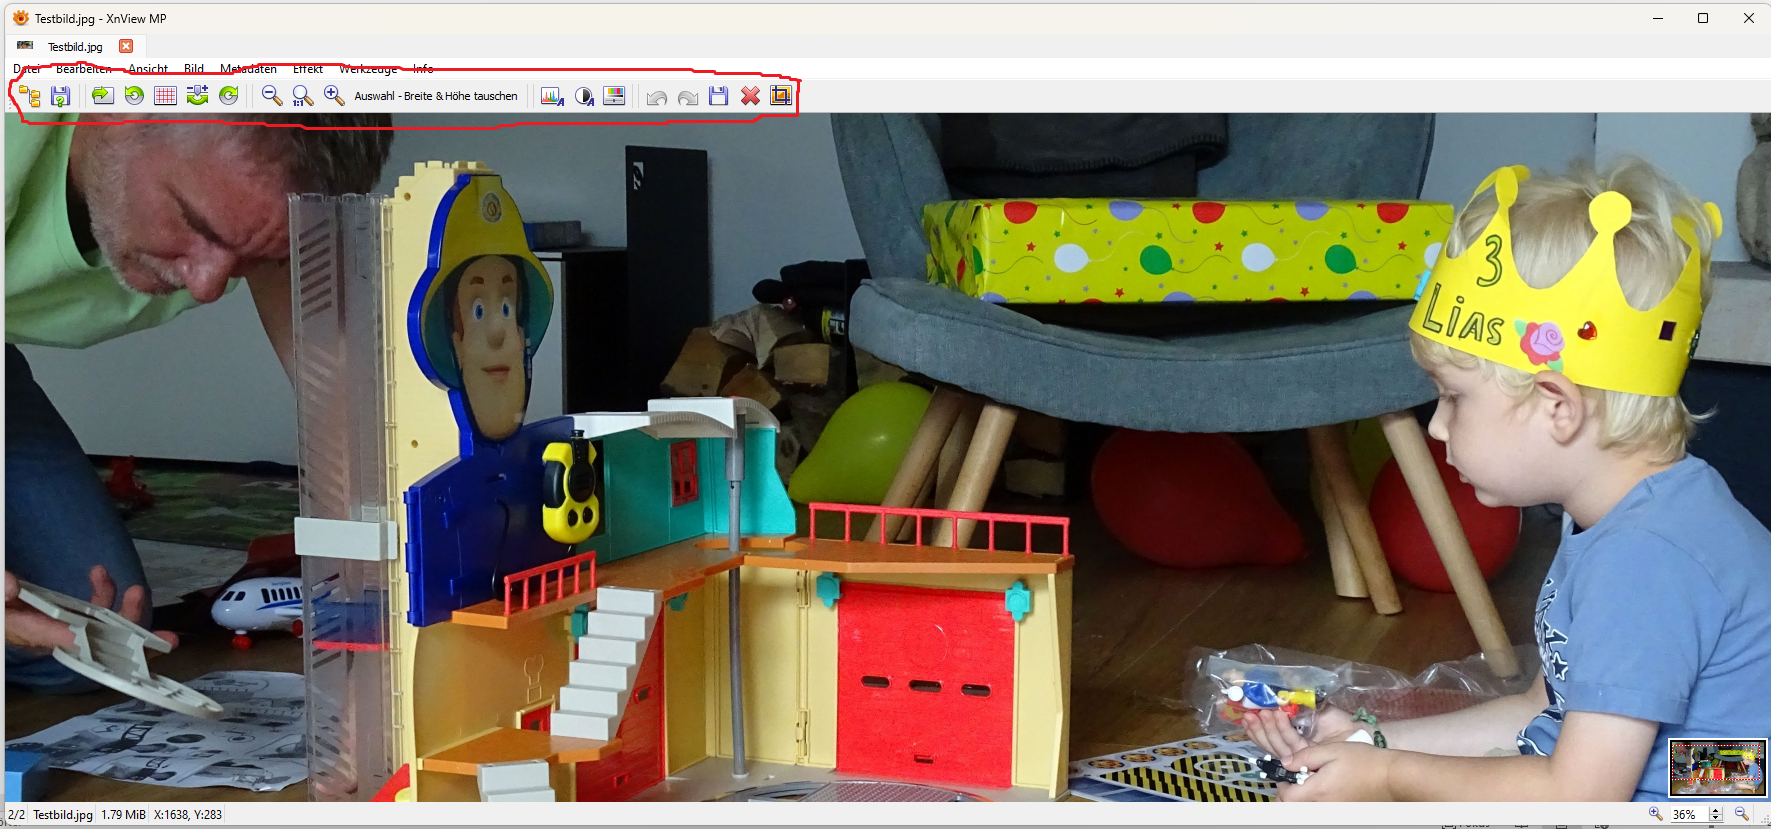Viewport: 1771px width, 829px height.
Task: Expand the Werkzeuge menu
Action: (367, 69)
